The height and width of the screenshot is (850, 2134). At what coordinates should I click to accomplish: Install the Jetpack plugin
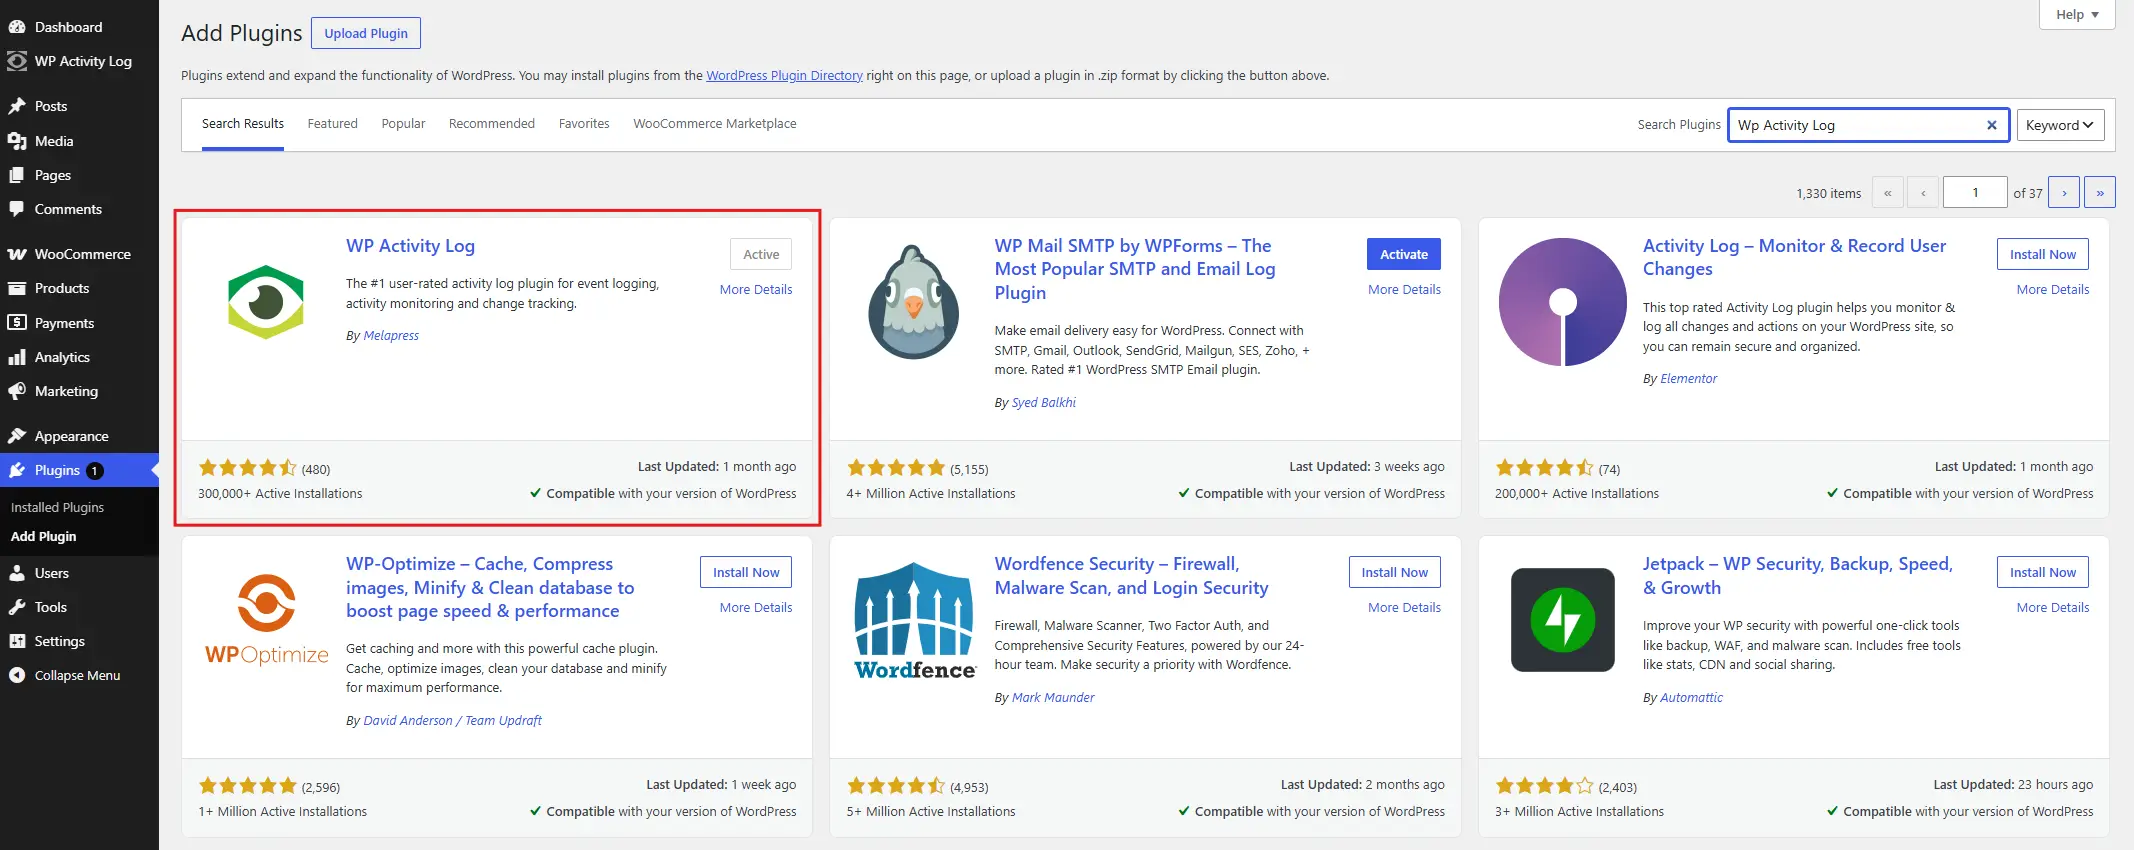[x=2043, y=572]
